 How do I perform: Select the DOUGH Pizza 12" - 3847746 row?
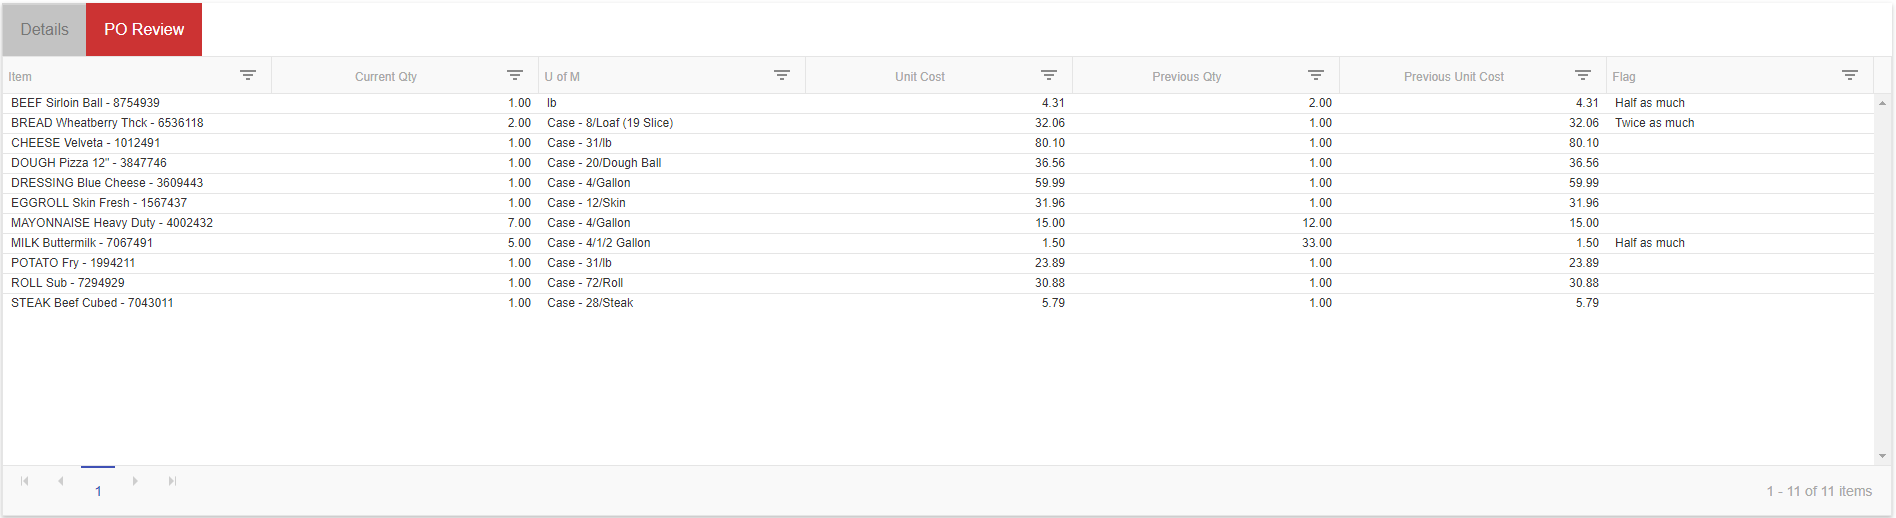point(938,163)
